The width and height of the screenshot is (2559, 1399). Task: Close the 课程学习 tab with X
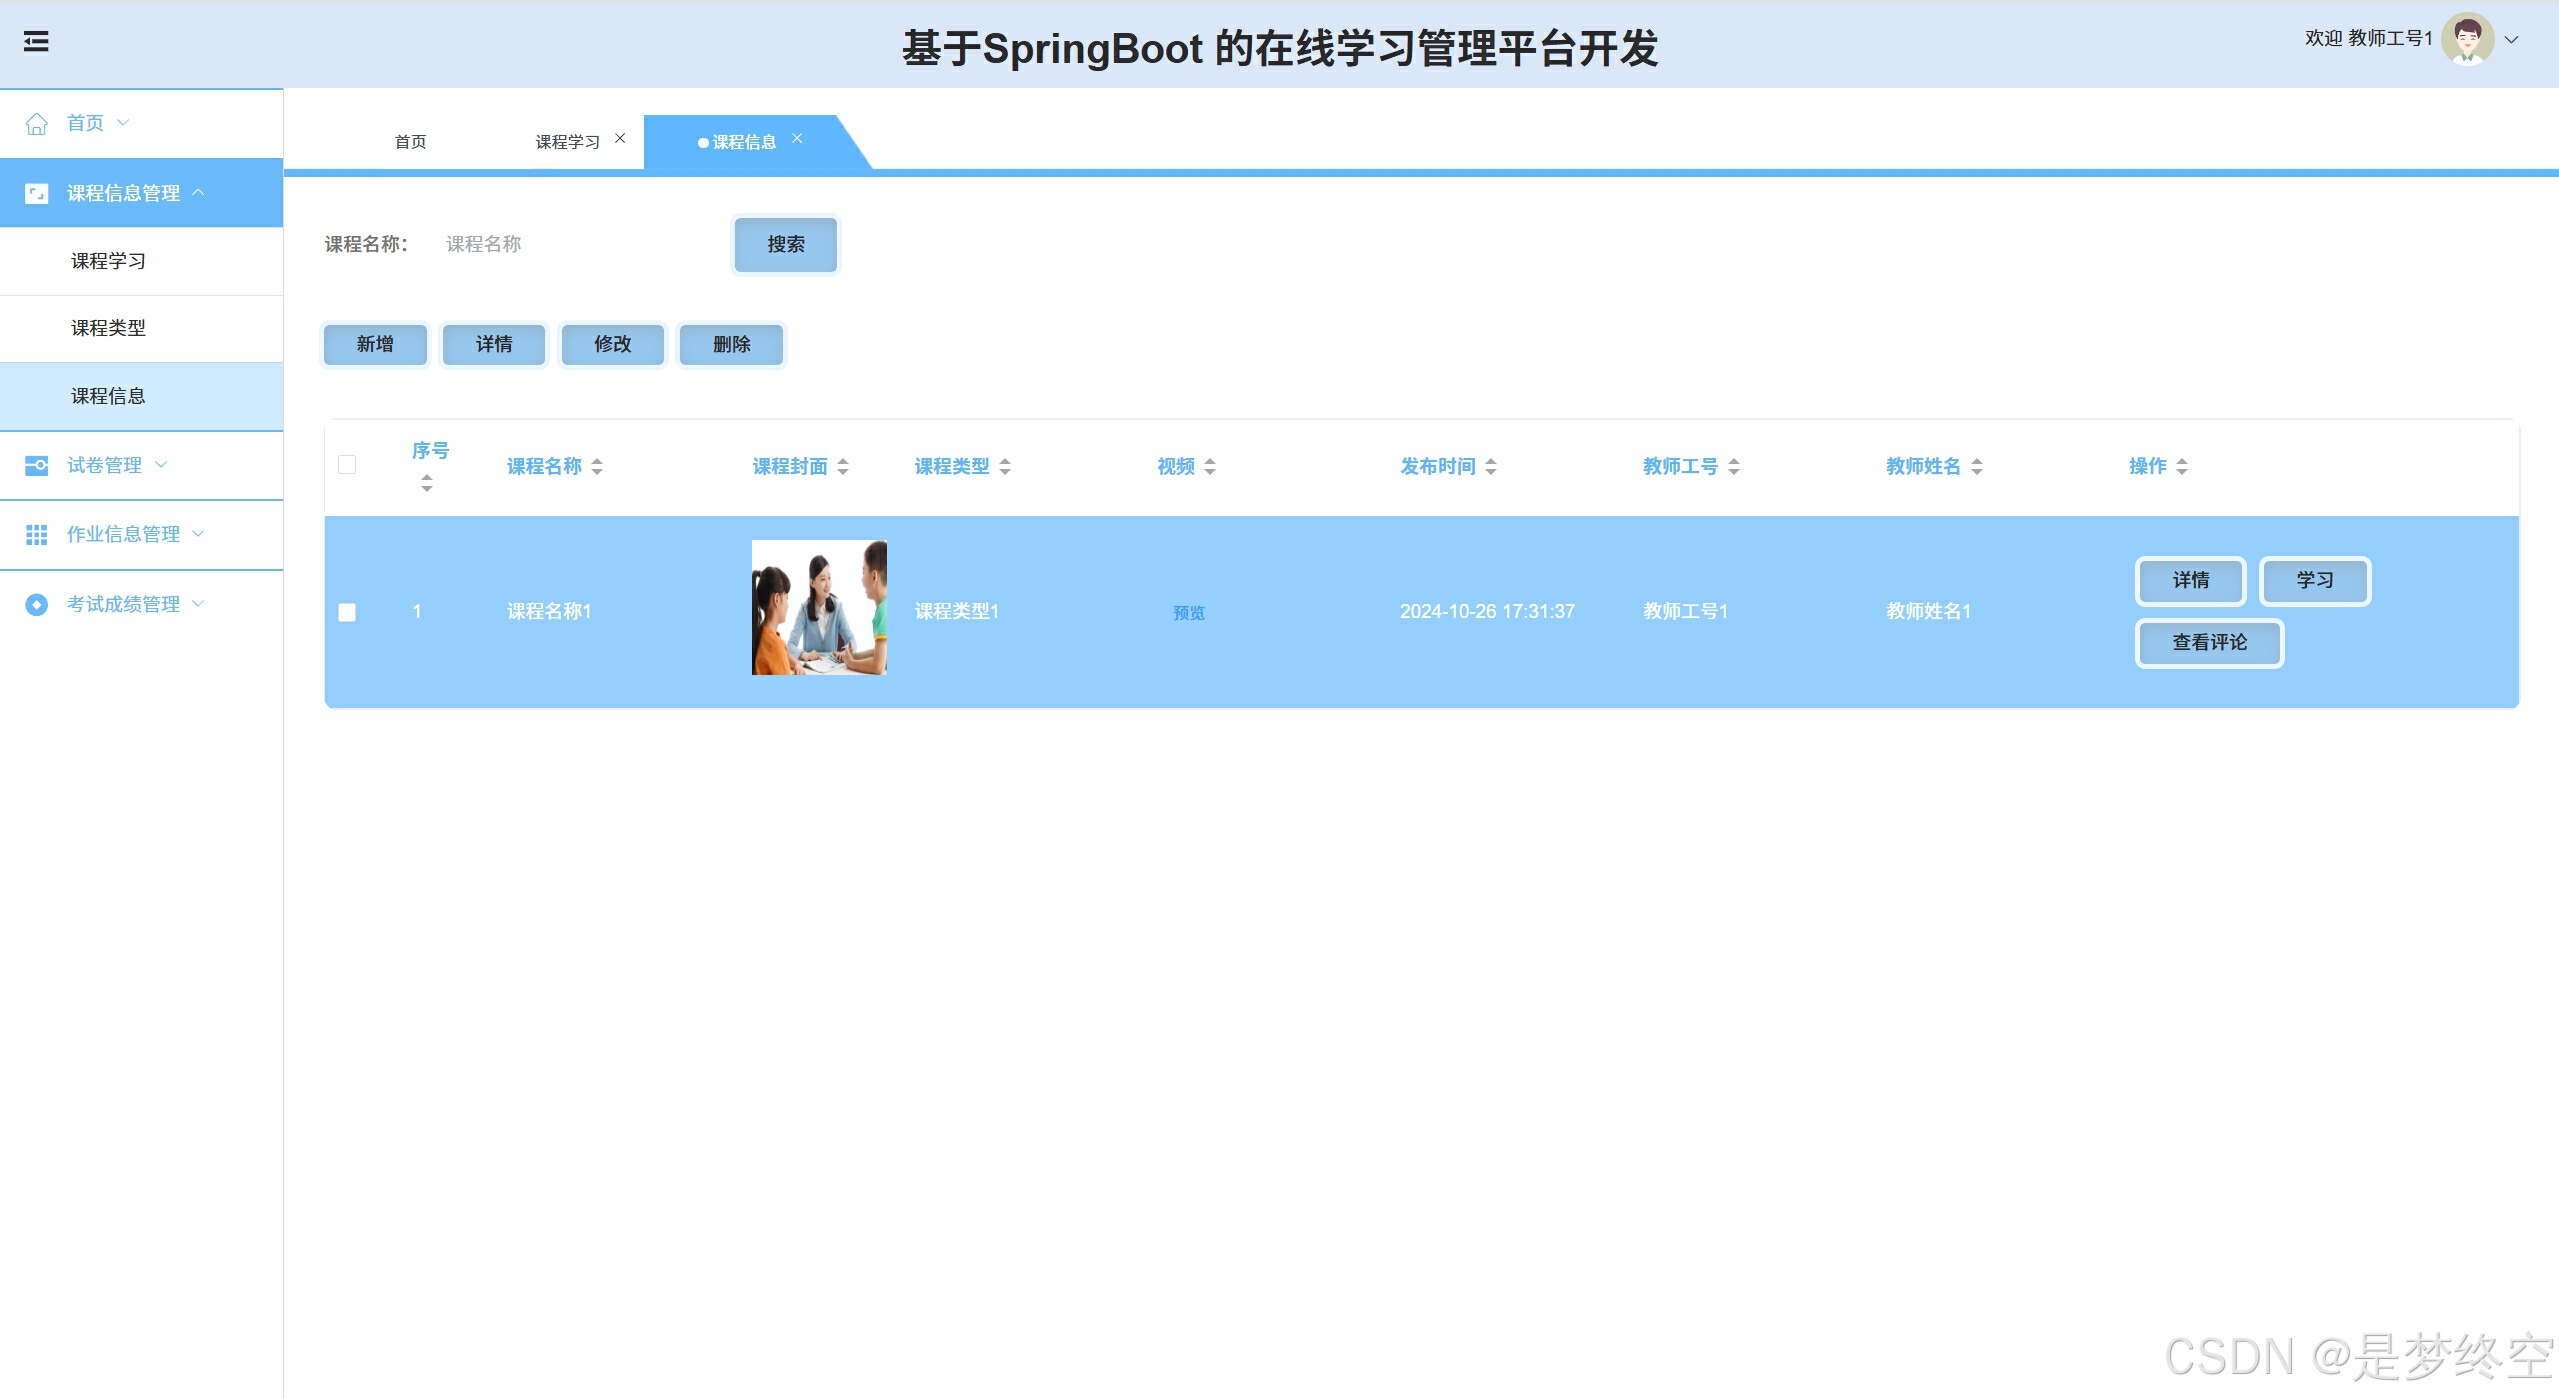pos(620,138)
